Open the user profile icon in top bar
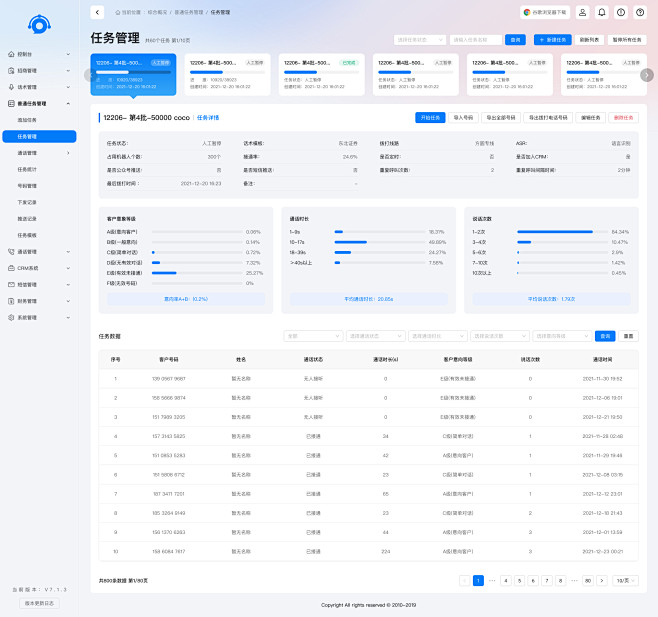 pyautogui.click(x=583, y=12)
